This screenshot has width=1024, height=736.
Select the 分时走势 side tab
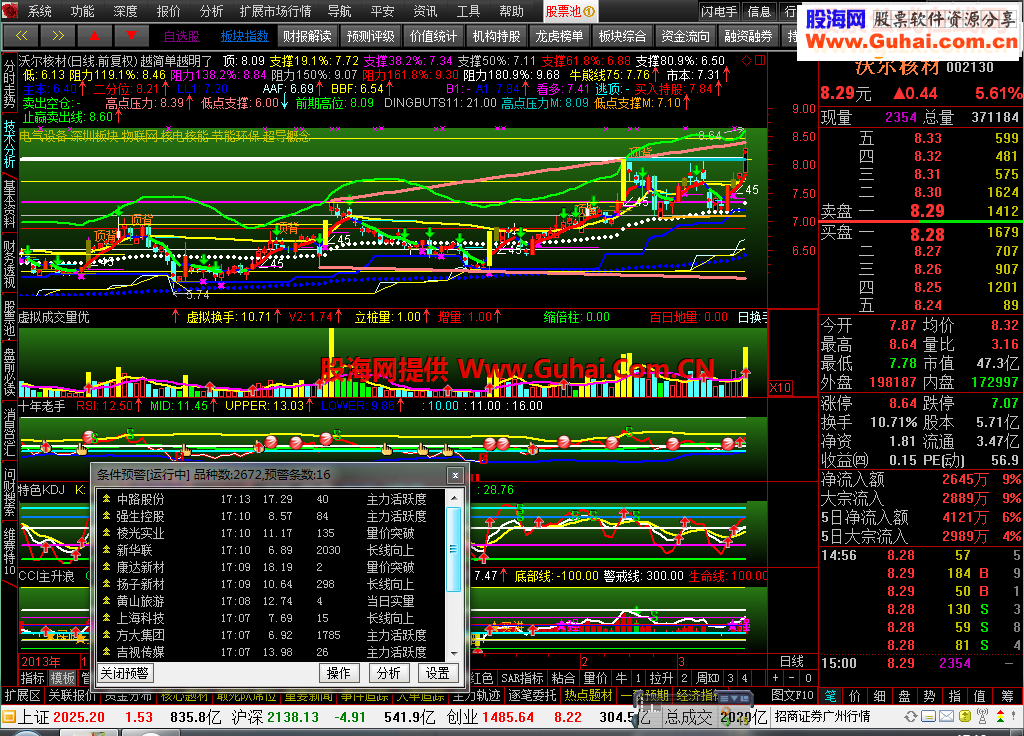[9, 84]
